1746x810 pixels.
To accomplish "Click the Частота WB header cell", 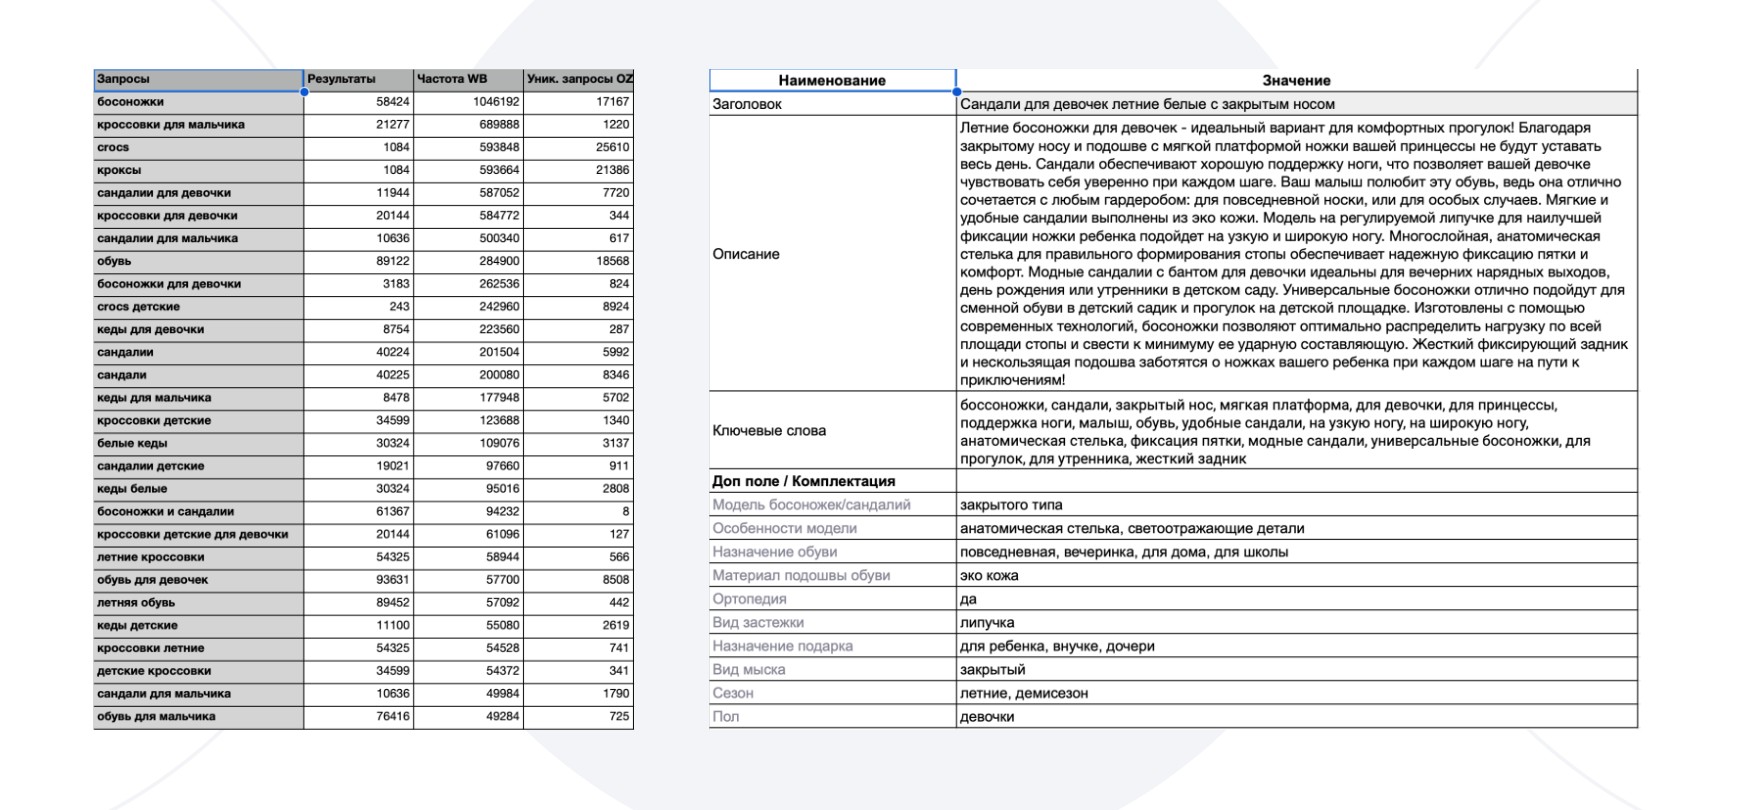I will [468, 79].
